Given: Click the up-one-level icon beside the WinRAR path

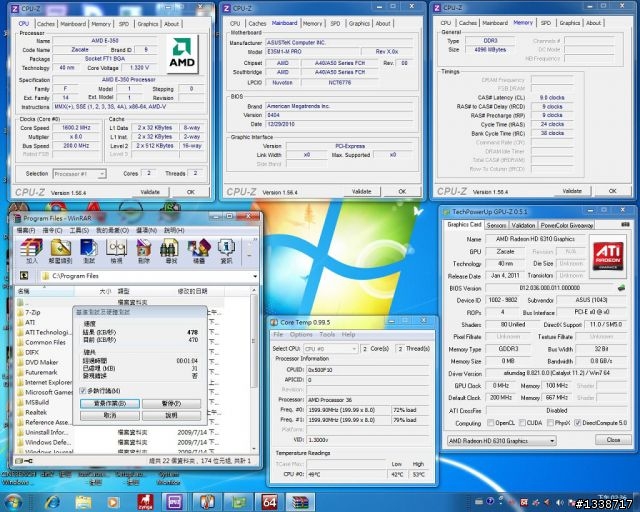Looking at the screenshot, I should 24,276.
